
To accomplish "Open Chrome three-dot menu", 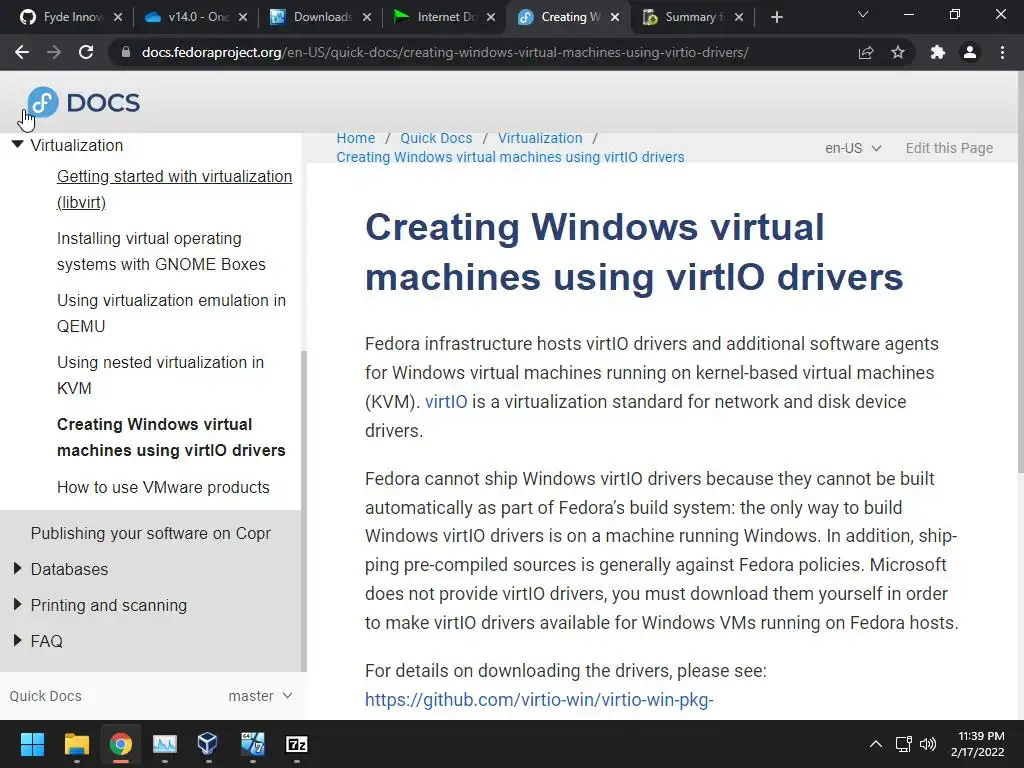I will [1002, 52].
